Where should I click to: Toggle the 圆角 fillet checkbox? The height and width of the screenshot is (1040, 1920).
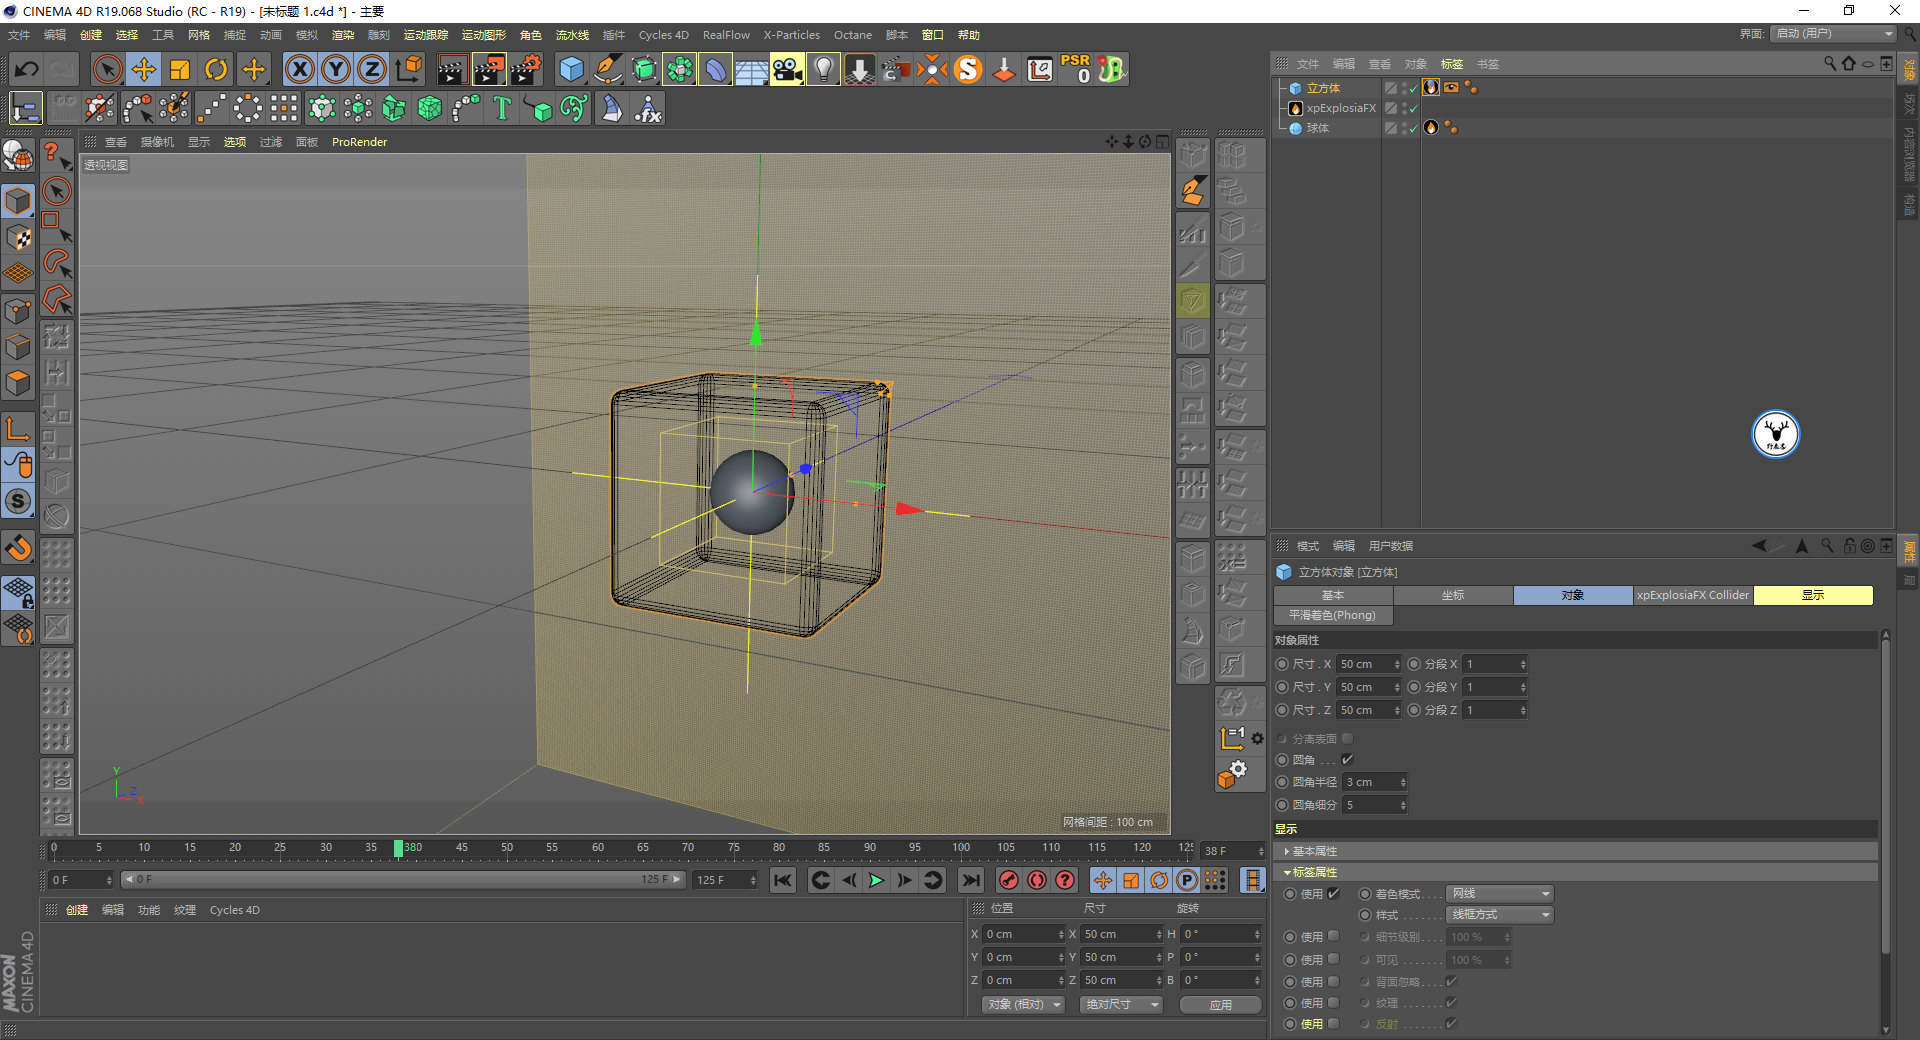point(1347,760)
